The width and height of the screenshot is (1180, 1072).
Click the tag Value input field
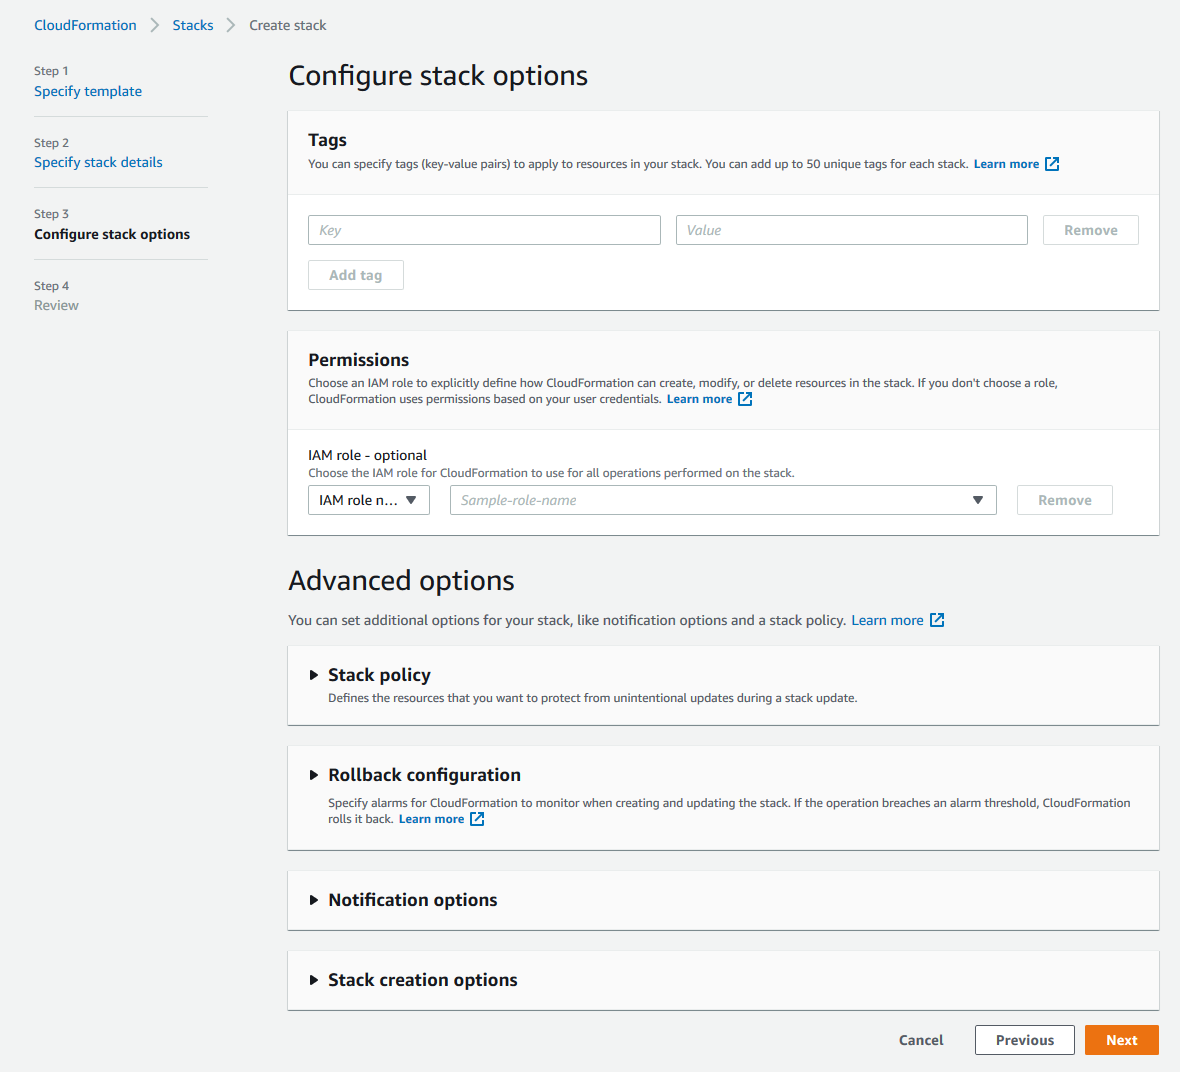[852, 230]
